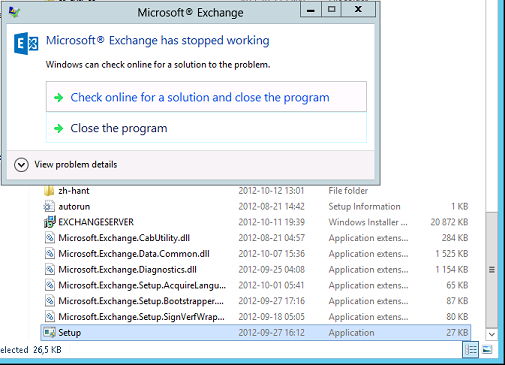Image resolution: width=505 pixels, height=365 pixels.
Task: Click the Exchange logo icon in dialog
Action: point(26,43)
